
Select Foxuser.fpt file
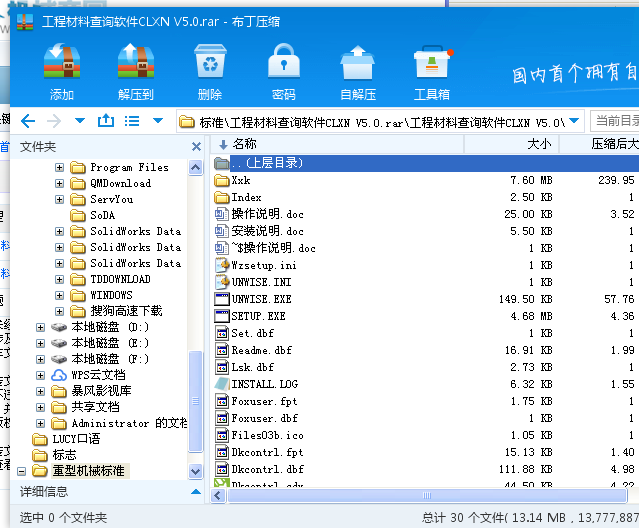tap(256, 401)
